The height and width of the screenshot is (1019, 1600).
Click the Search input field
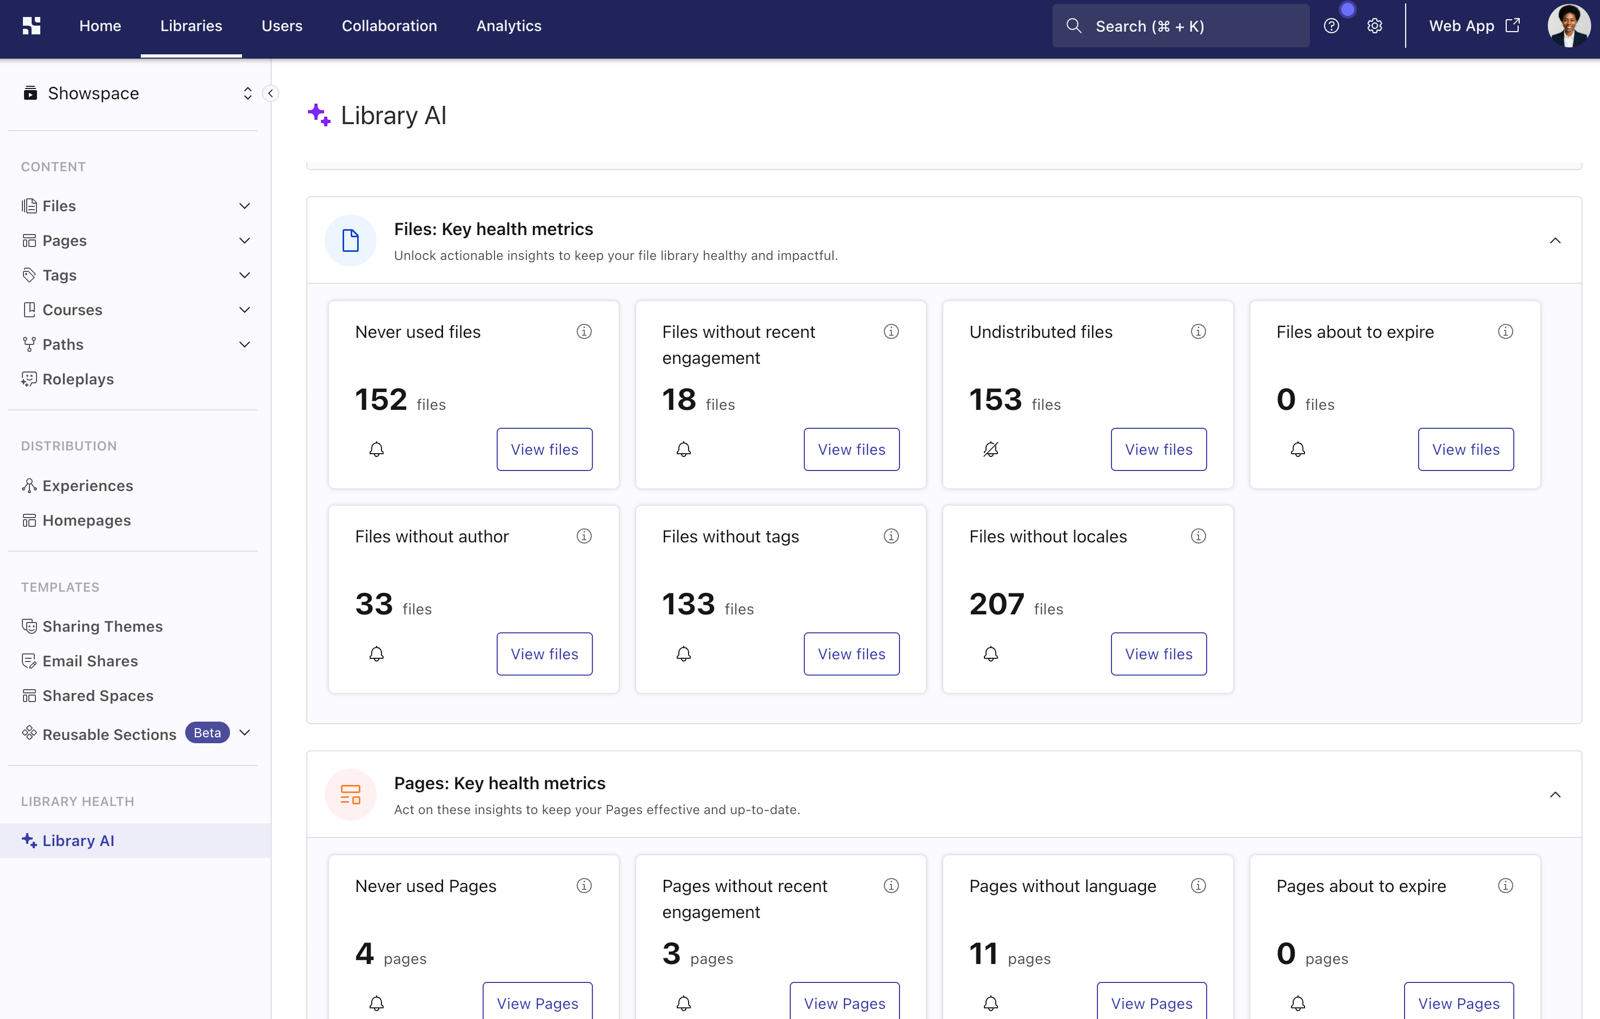pos(1180,26)
